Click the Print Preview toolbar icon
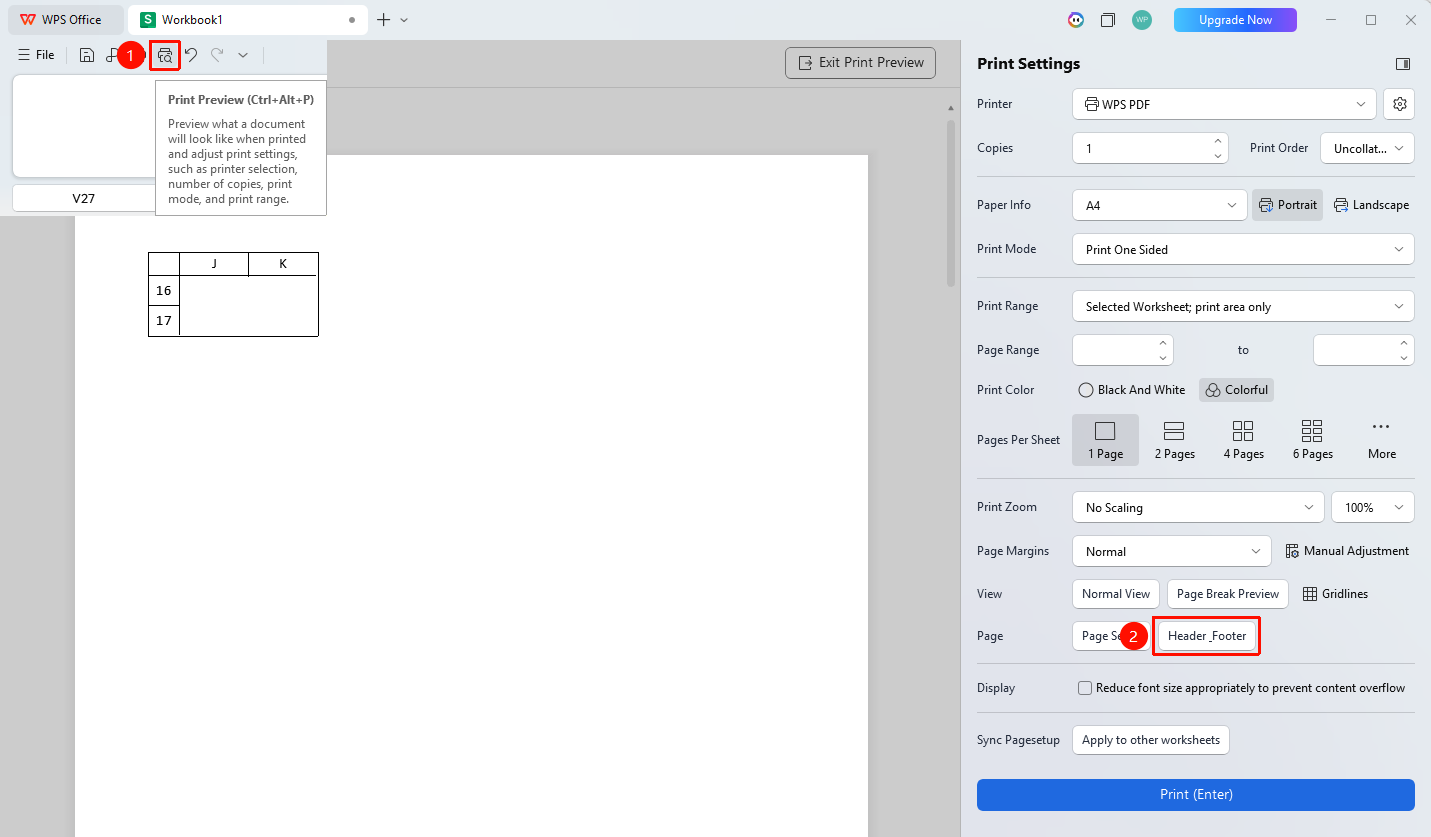This screenshot has width=1431, height=837. pos(165,55)
